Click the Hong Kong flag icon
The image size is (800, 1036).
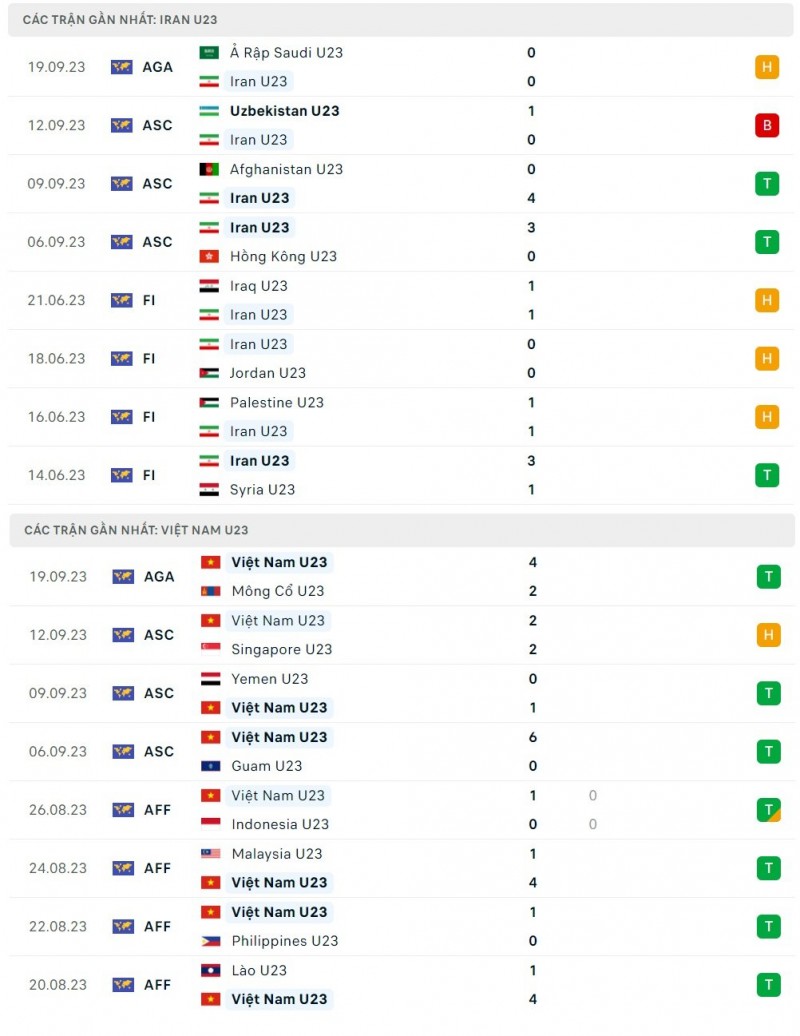pos(209,256)
